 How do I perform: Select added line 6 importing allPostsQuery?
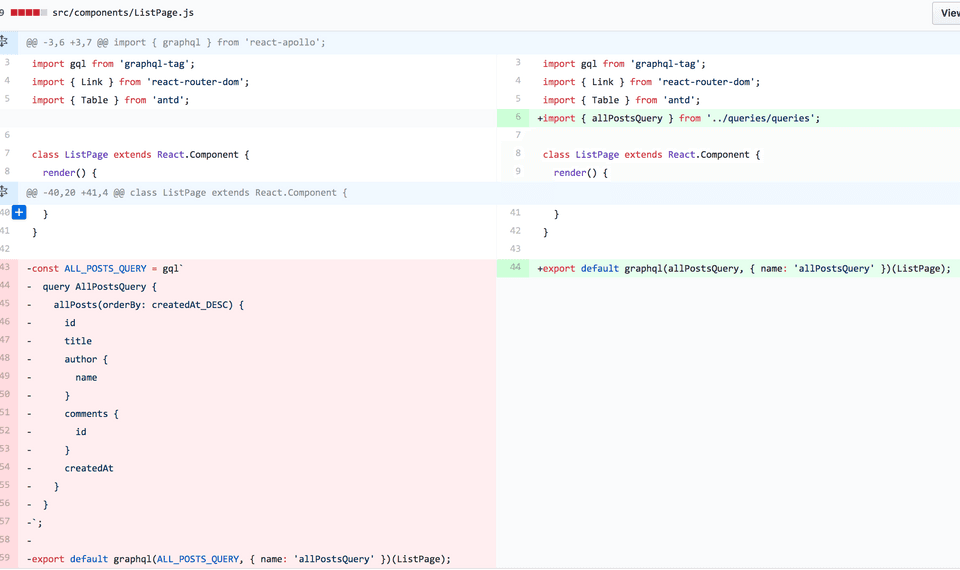coord(678,118)
